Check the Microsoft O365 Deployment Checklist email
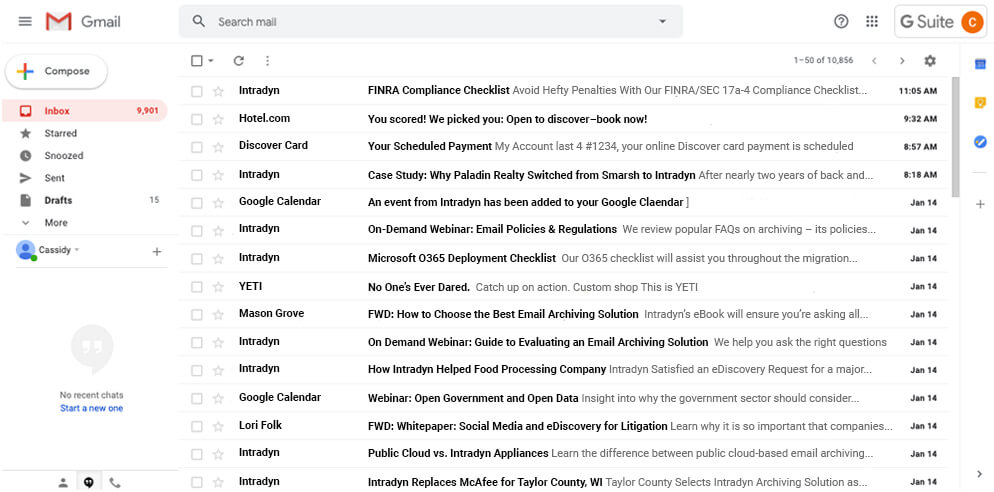 tap(197, 259)
